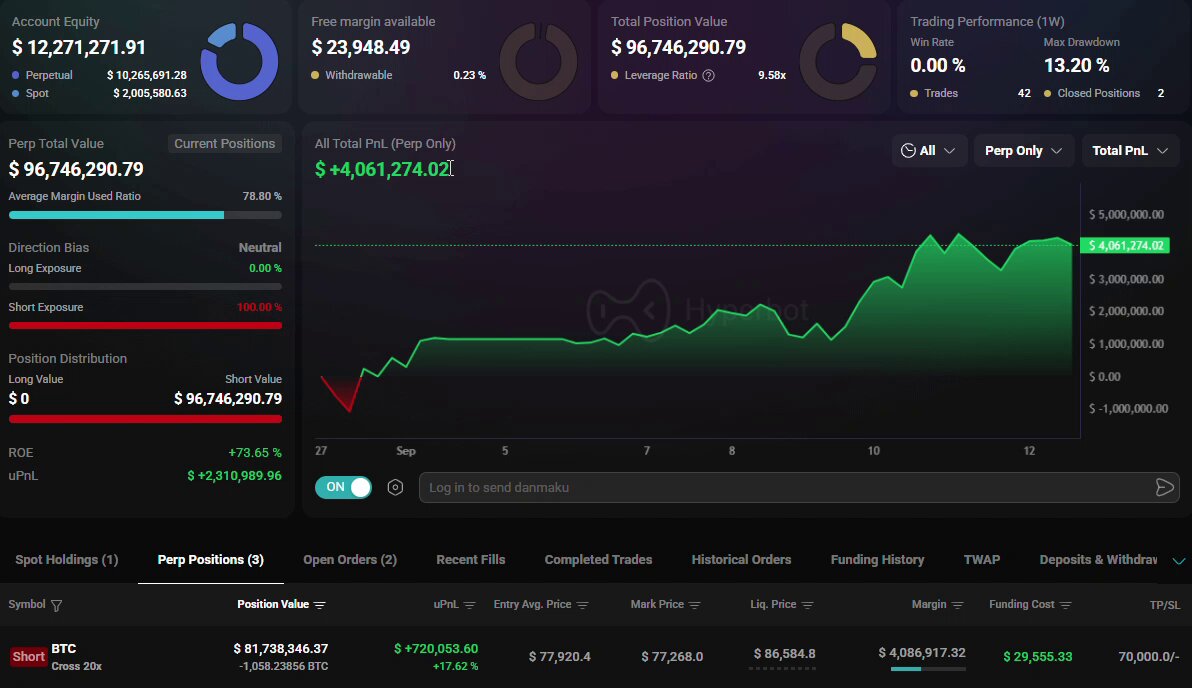
Task: Expand the tab overflow chevron
Action: (x=1178, y=560)
